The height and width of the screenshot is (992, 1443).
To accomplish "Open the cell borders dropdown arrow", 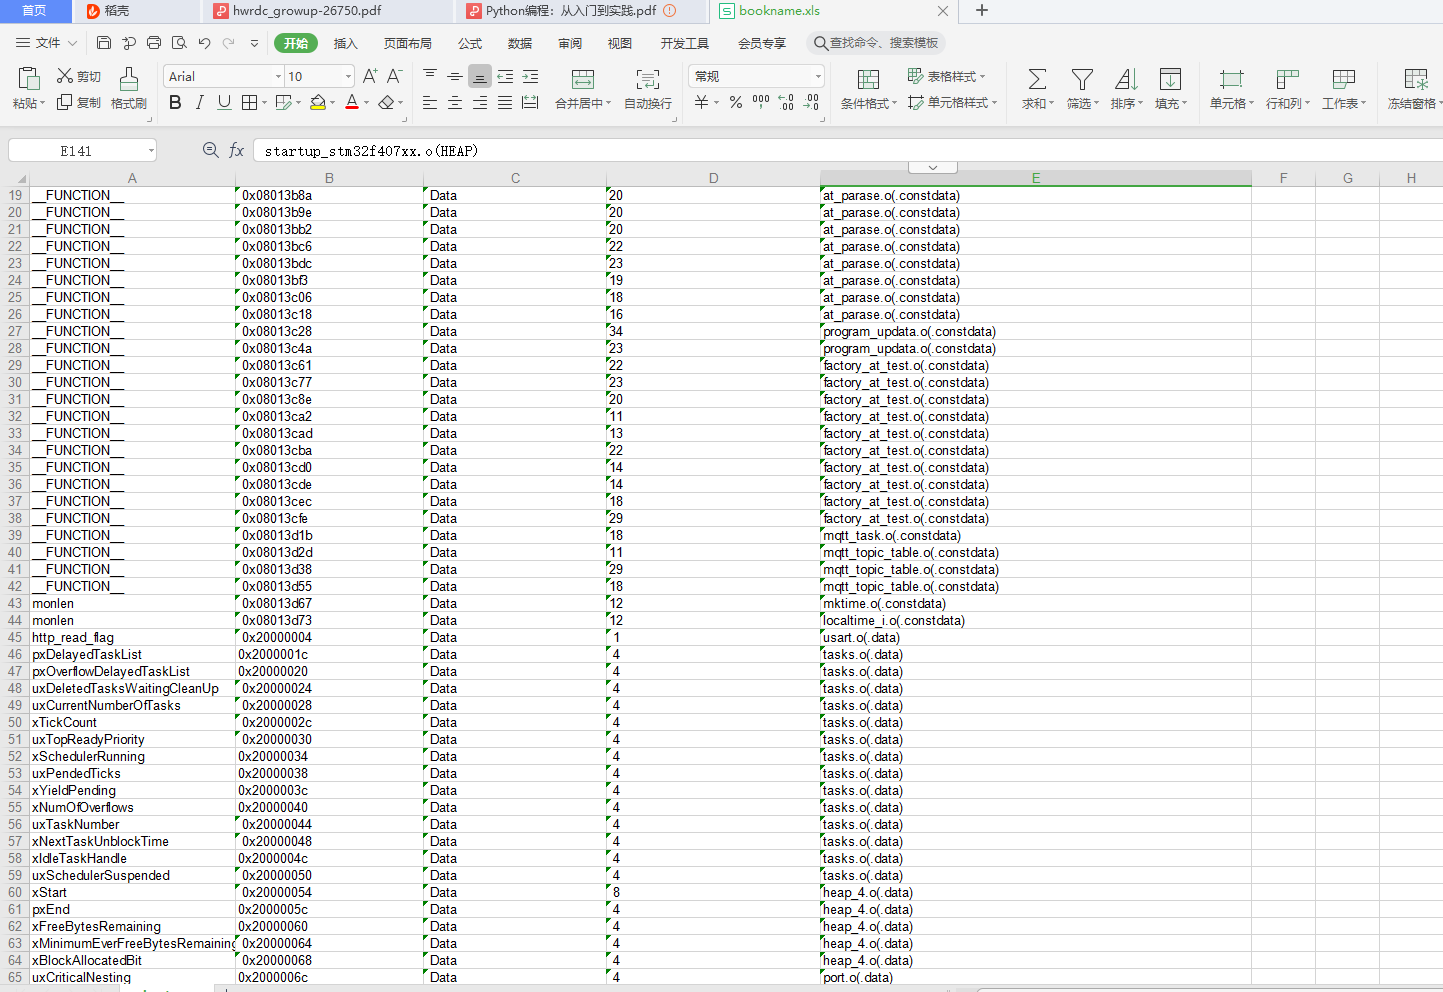I will point(264,102).
